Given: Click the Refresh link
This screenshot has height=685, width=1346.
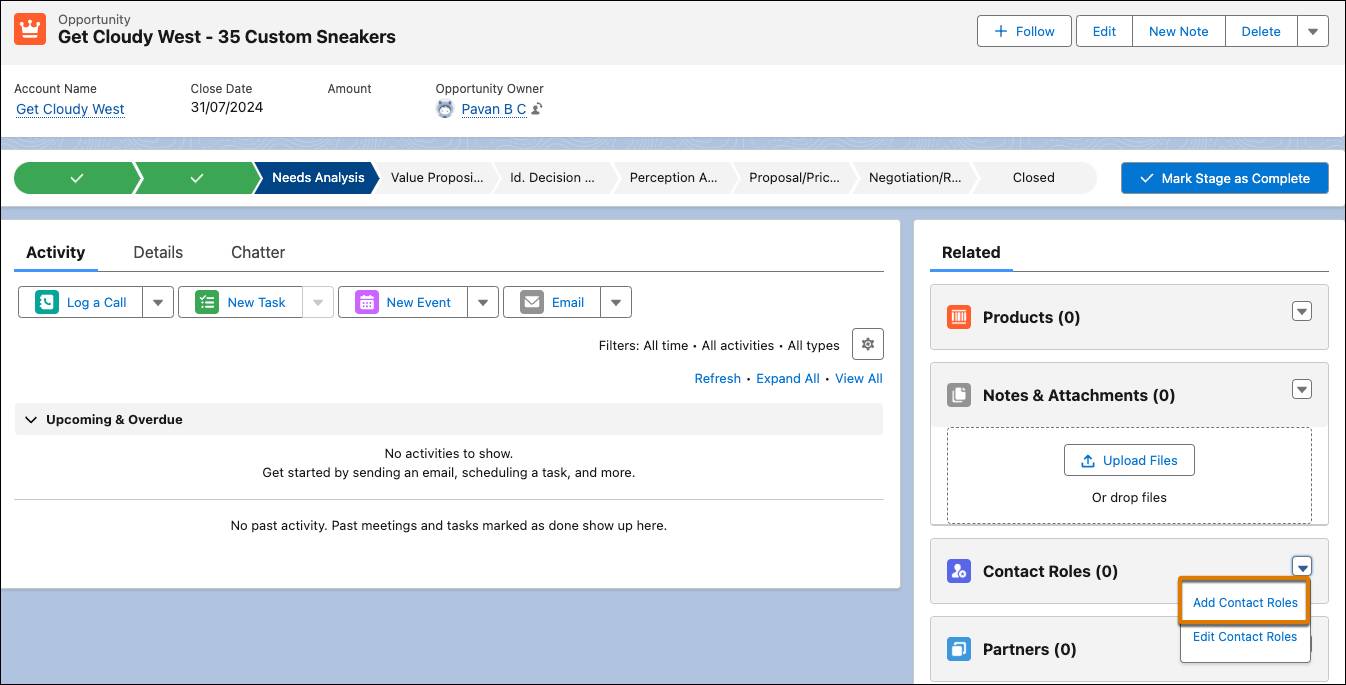Looking at the screenshot, I should (x=718, y=378).
